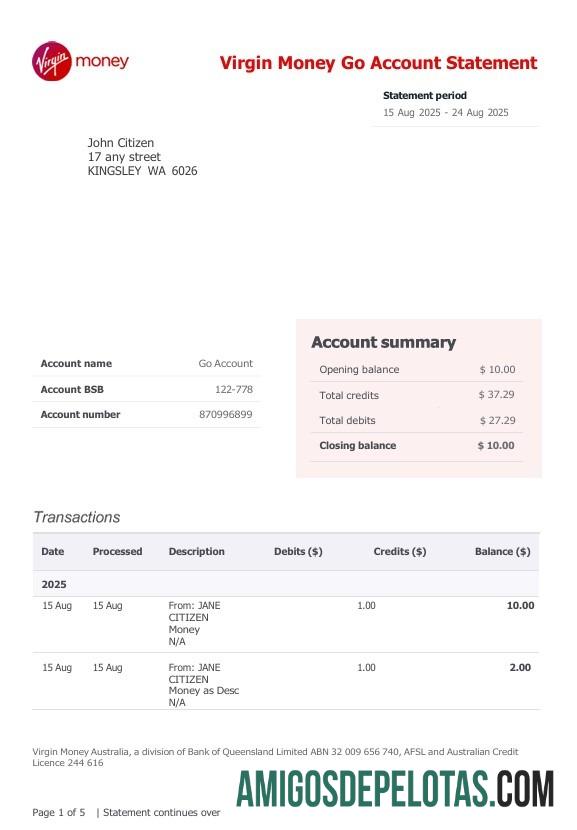
Task: Select account number 870996899
Action: pyautogui.click(x=226, y=414)
